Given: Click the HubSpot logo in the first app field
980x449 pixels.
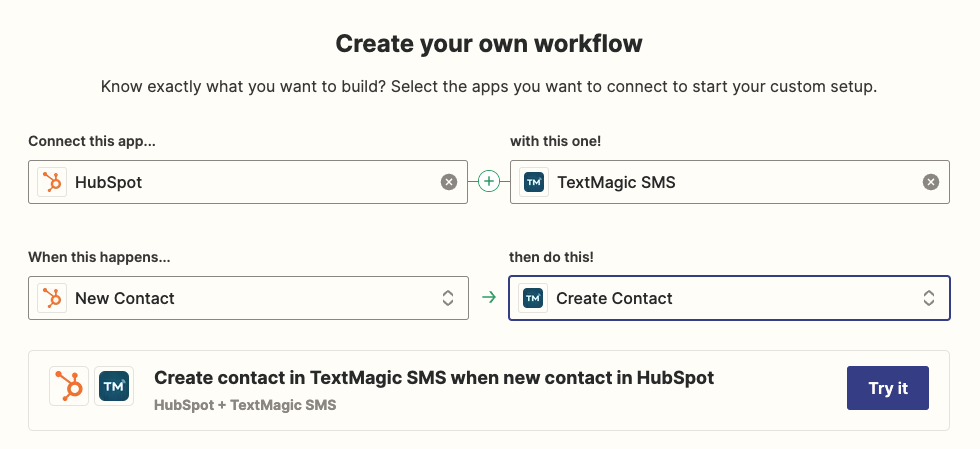Looking at the screenshot, I should click(x=52, y=182).
